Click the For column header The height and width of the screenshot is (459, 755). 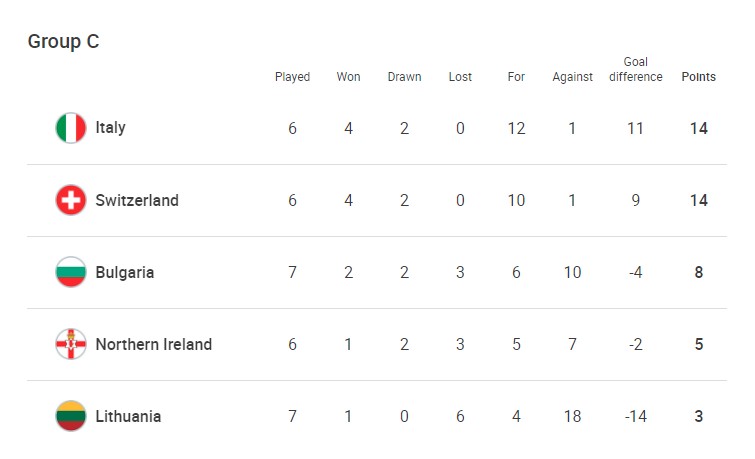tap(516, 77)
